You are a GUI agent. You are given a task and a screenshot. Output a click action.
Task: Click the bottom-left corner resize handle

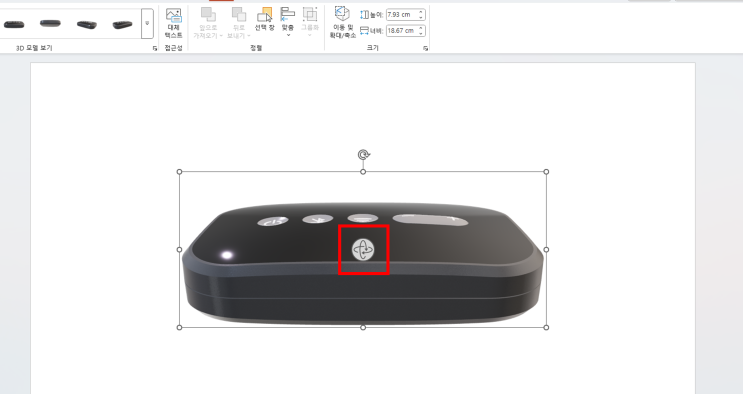click(180, 327)
